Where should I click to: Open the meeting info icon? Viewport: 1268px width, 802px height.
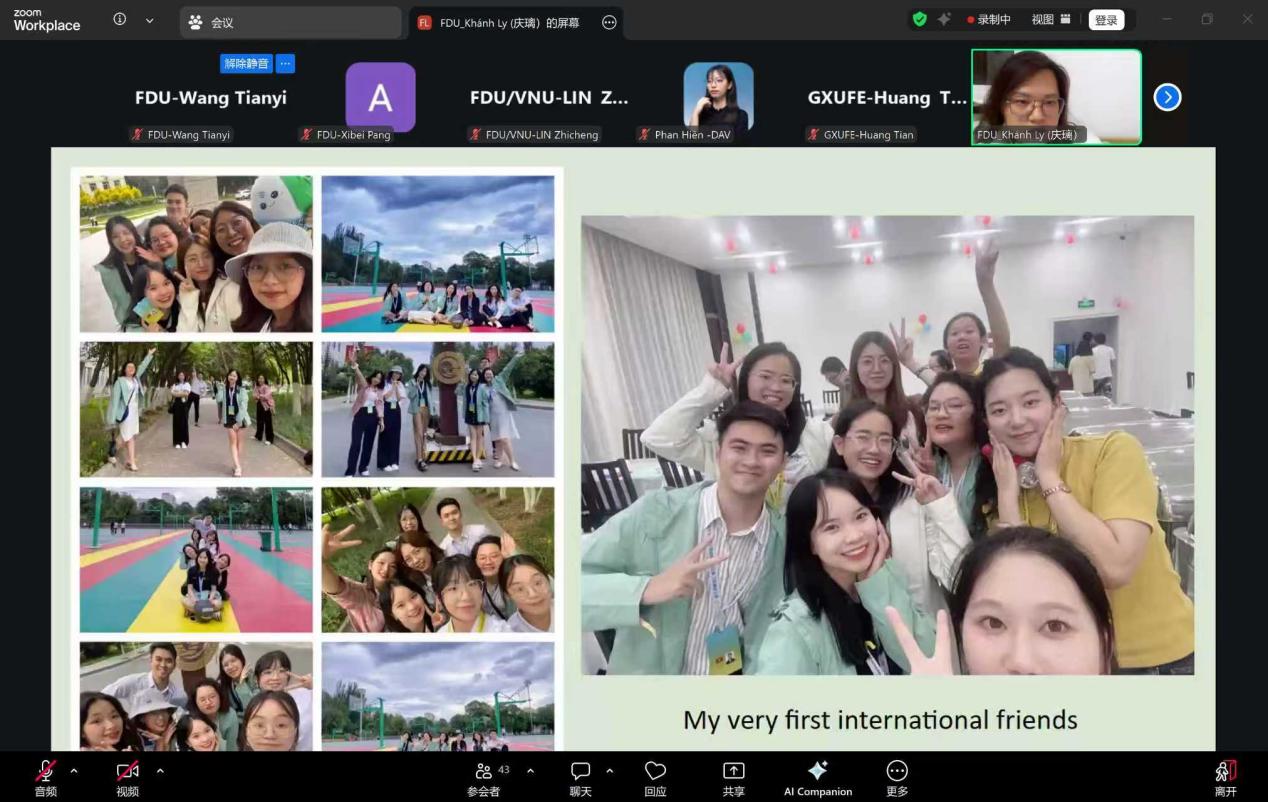click(120, 20)
